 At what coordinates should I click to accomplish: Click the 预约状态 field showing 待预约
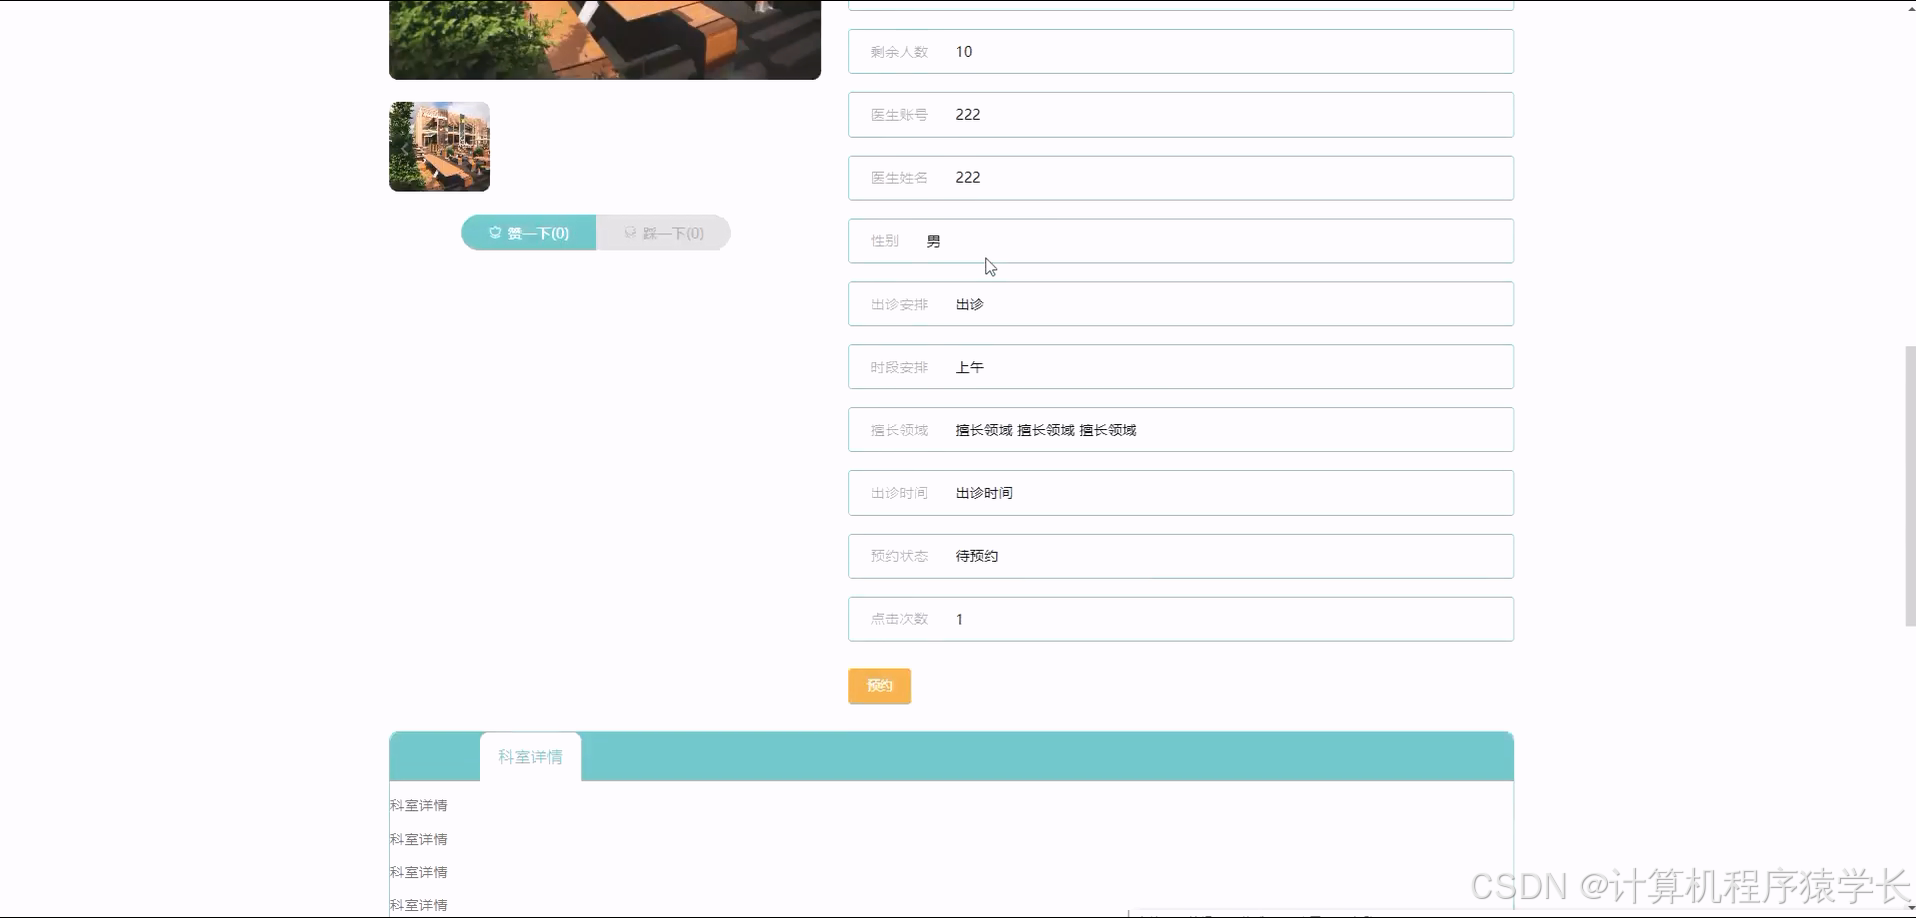point(1180,556)
